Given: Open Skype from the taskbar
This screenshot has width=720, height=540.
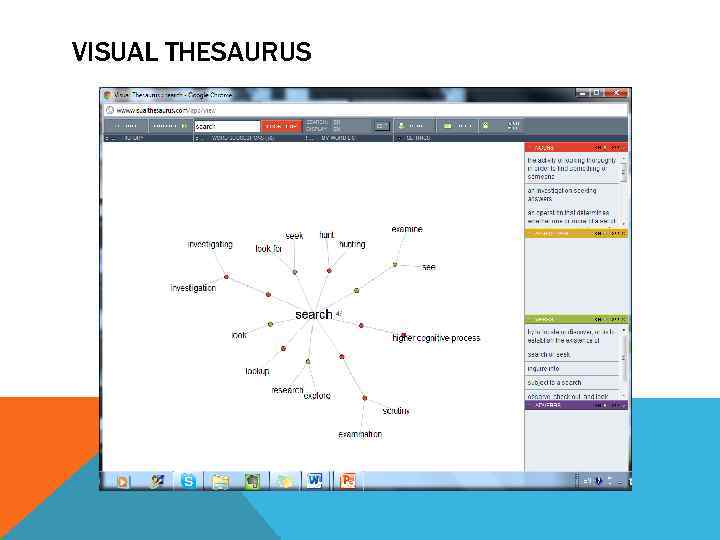Looking at the screenshot, I should [x=188, y=481].
